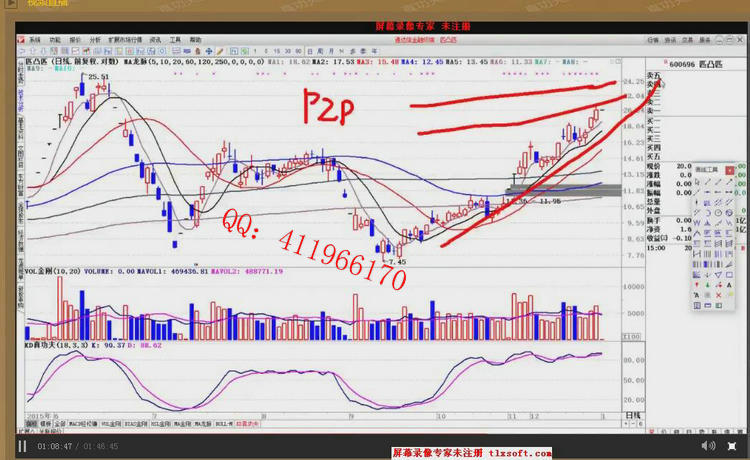Toggle the video fullscreen icon
750x460 pixels.
tap(731, 446)
